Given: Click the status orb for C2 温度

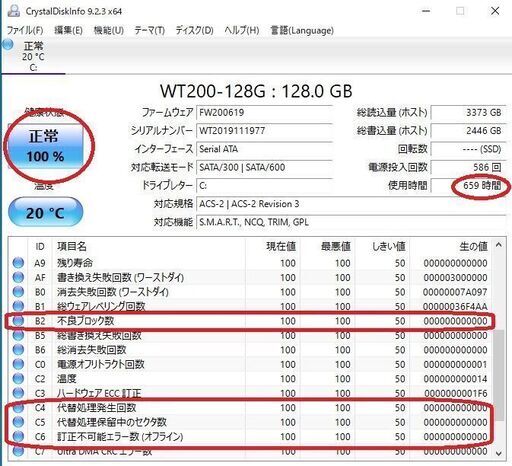Looking at the screenshot, I should pyautogui.click(x=18, y=378).
